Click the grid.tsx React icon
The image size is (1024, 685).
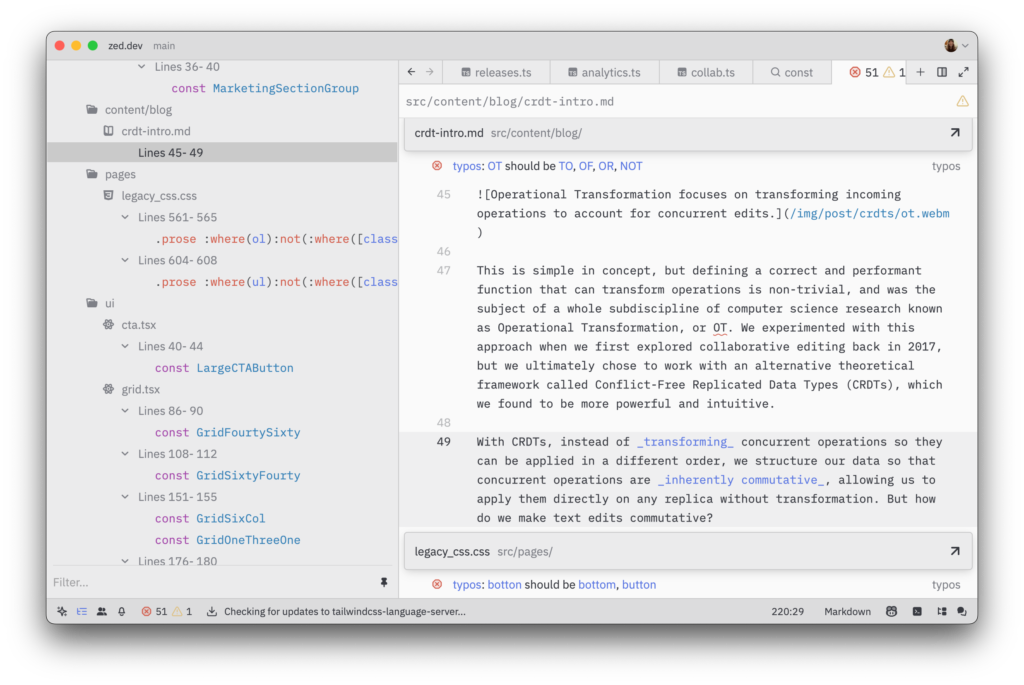(x=108, y=389)
